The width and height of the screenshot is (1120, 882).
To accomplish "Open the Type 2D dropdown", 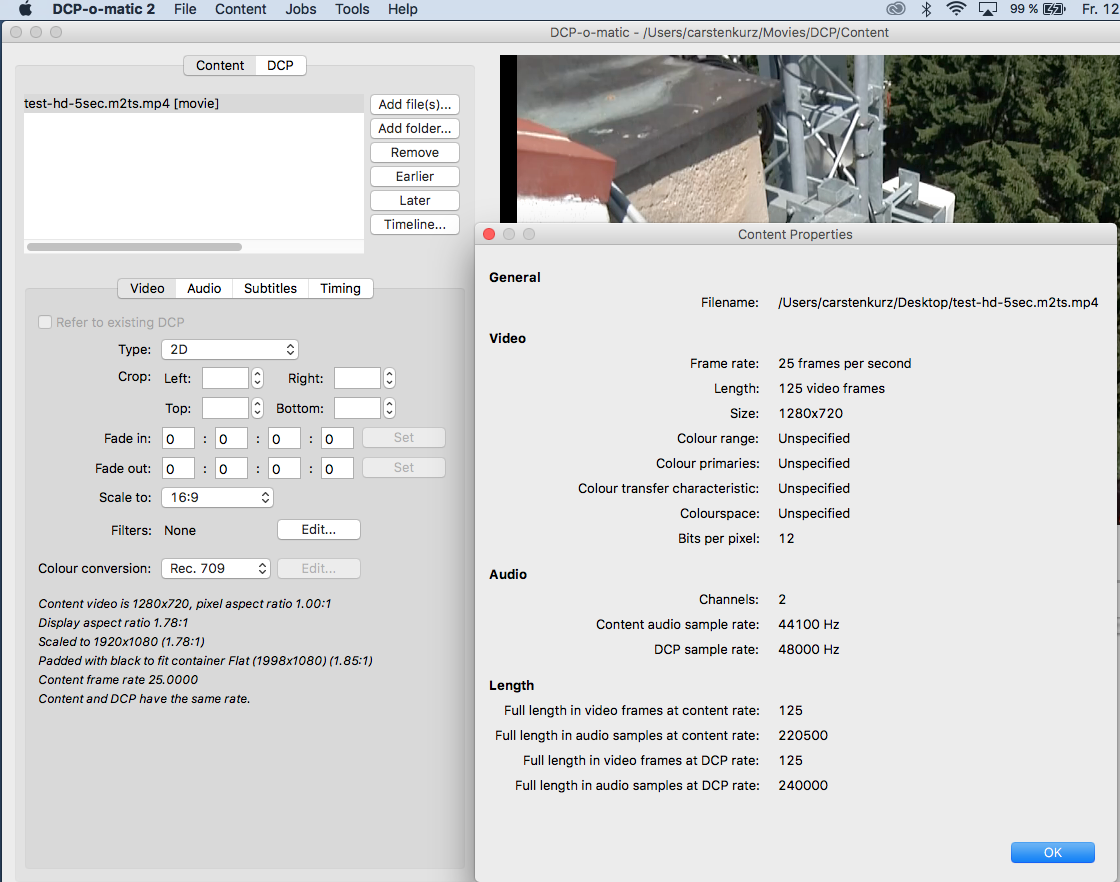I will [x=229, y=349].
